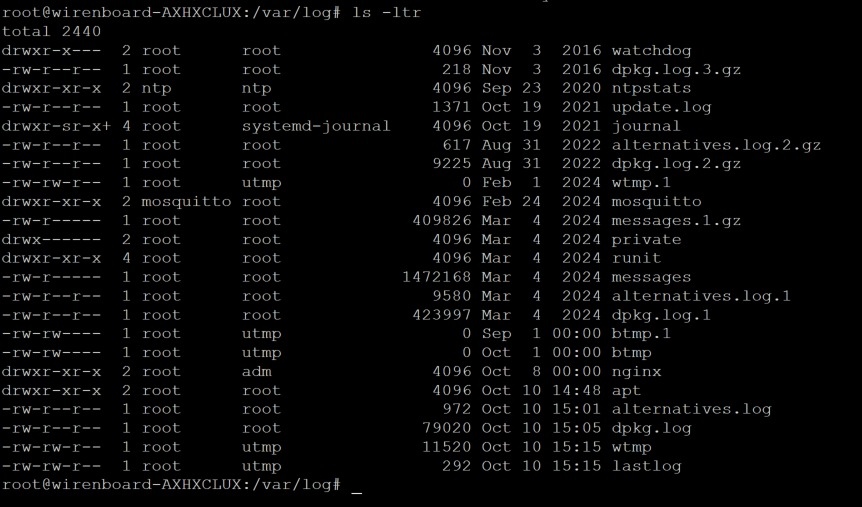This screenshot has height=507, width=862.
Task: Click the cursor at the bottom prompt
Action: 357,492
